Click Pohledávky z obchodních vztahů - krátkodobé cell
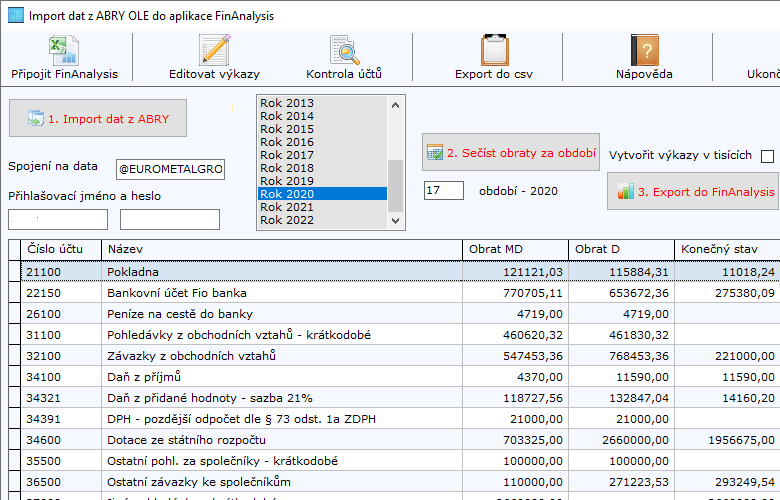 (282, 335)
